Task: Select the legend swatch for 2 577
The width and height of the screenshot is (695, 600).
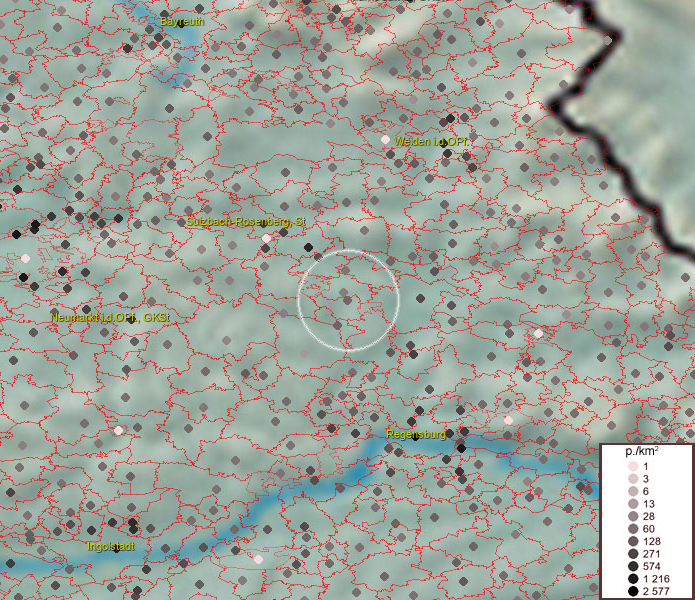Action: [x=633, y=593]
